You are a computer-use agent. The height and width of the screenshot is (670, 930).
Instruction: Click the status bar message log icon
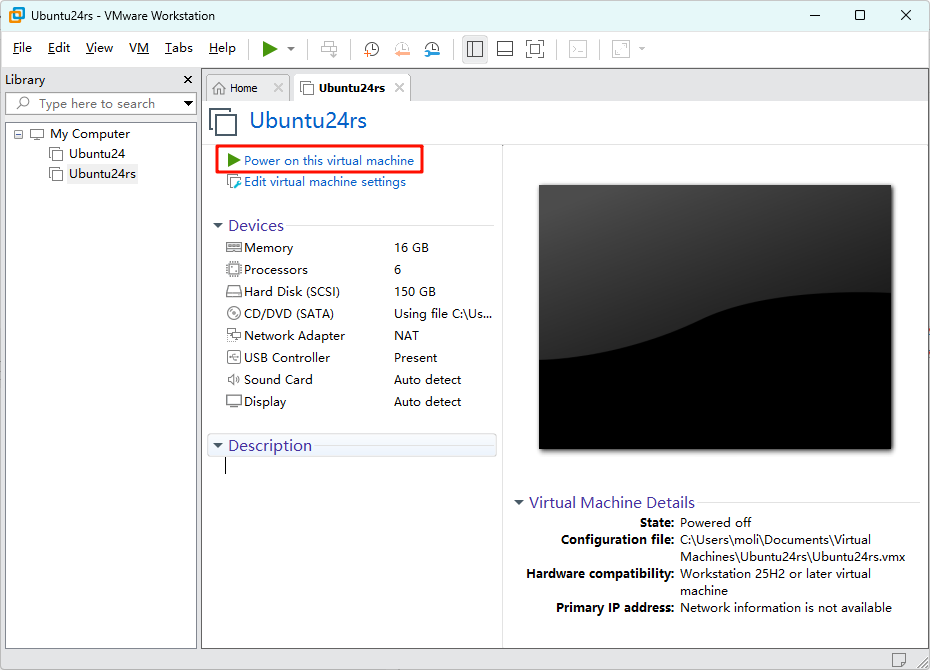coord(899,659)
